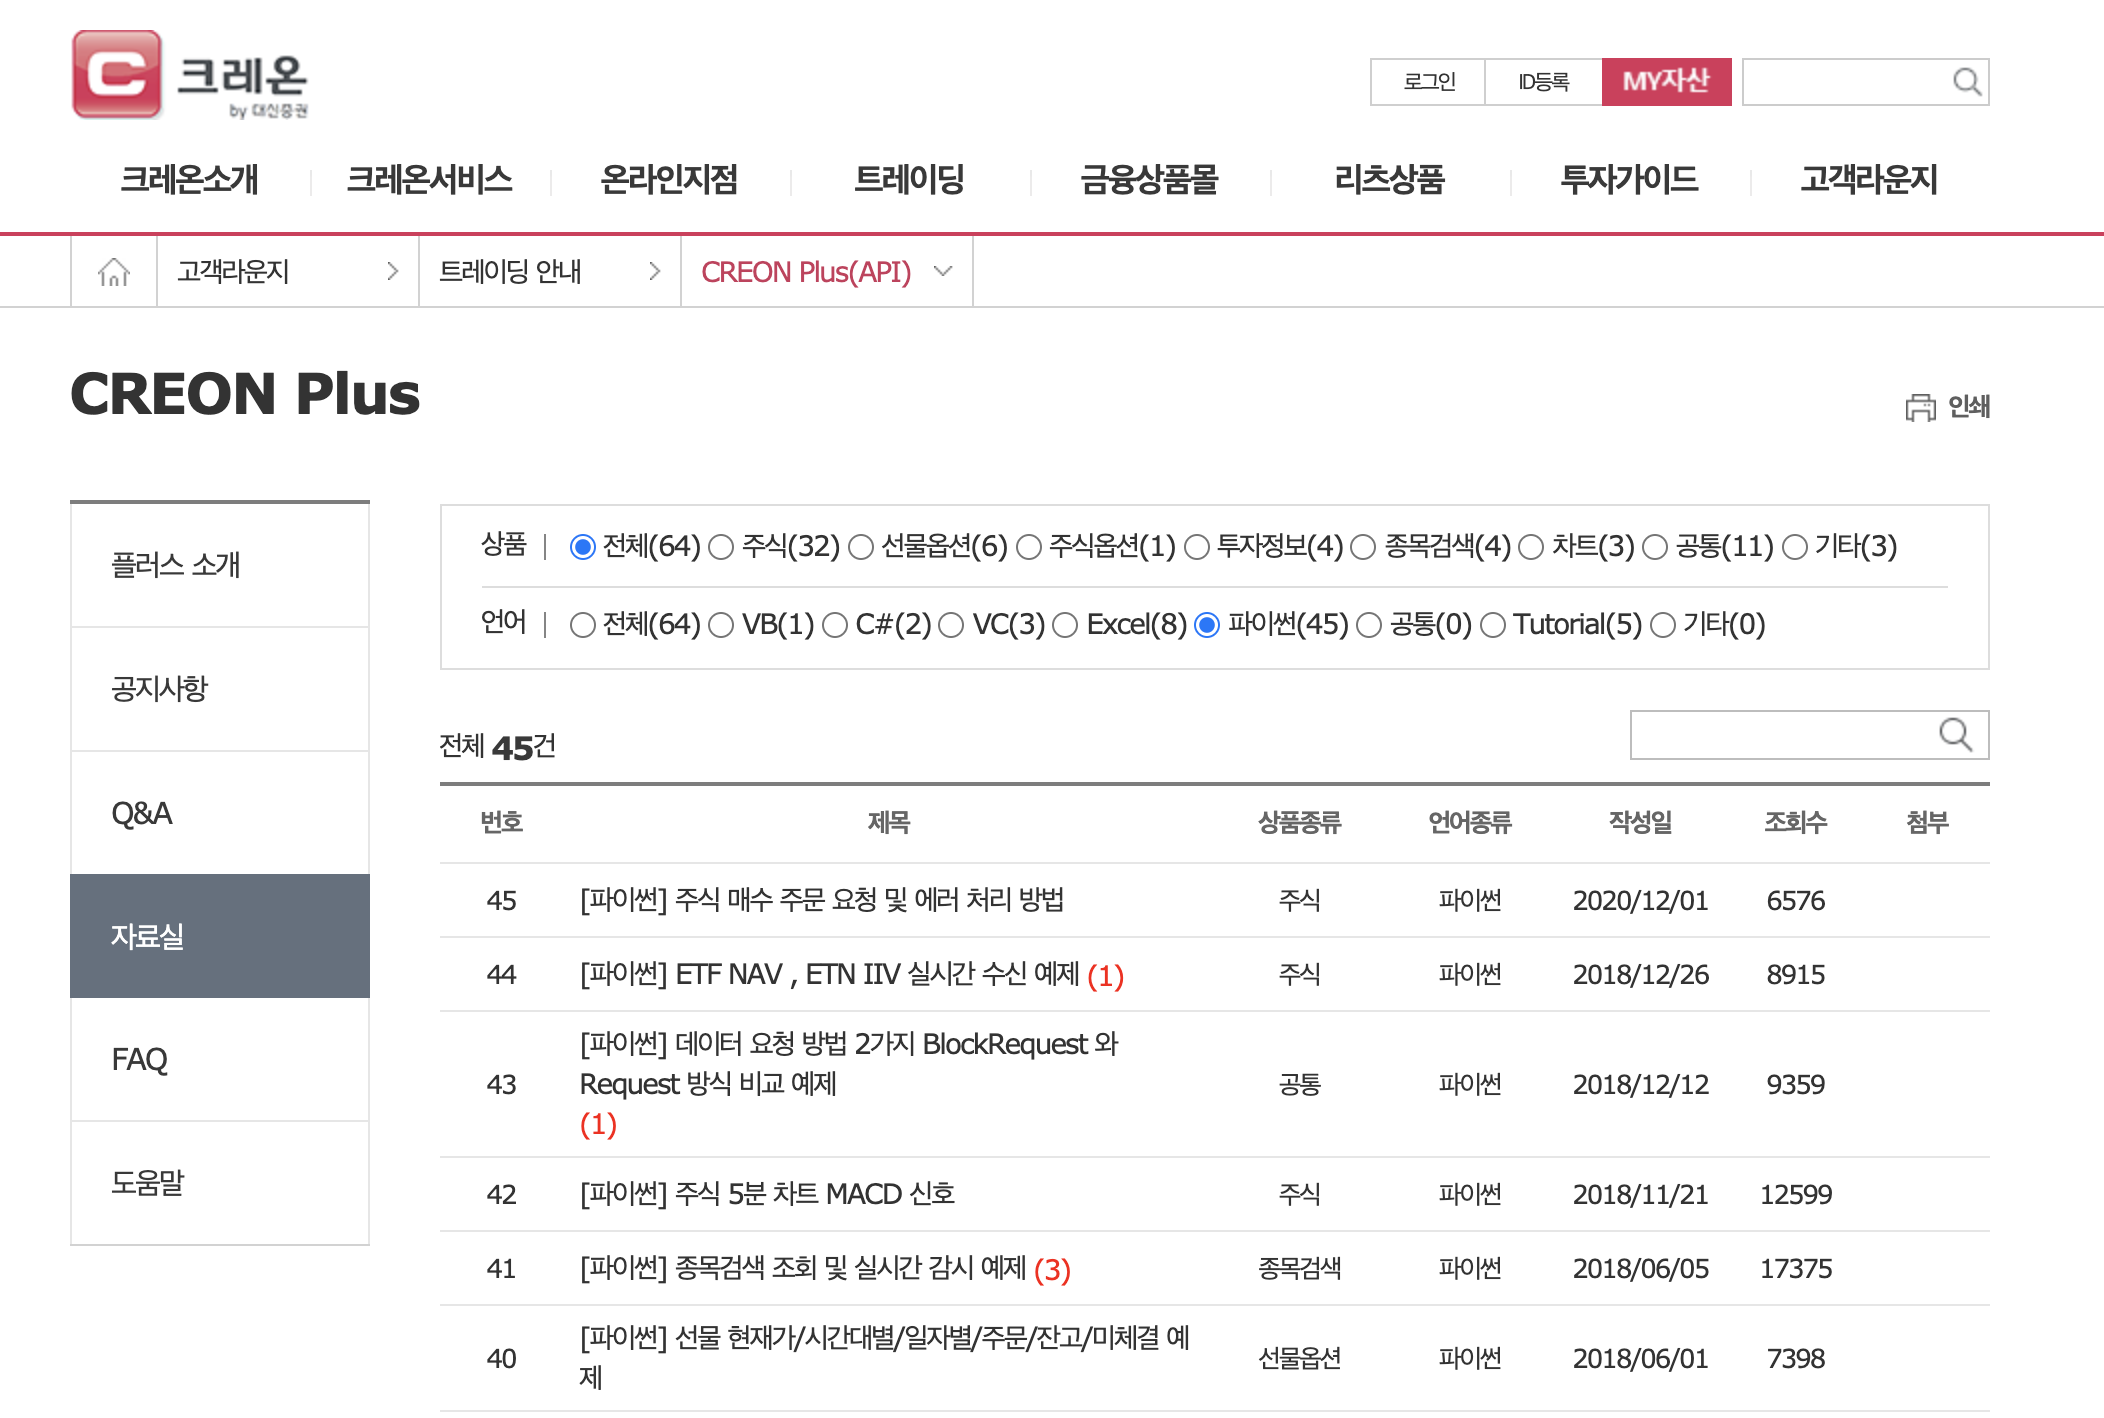Screen dimensions: 2104x1418
Task: Open the 리츠상품 main menu
Action: point(1390,180)
